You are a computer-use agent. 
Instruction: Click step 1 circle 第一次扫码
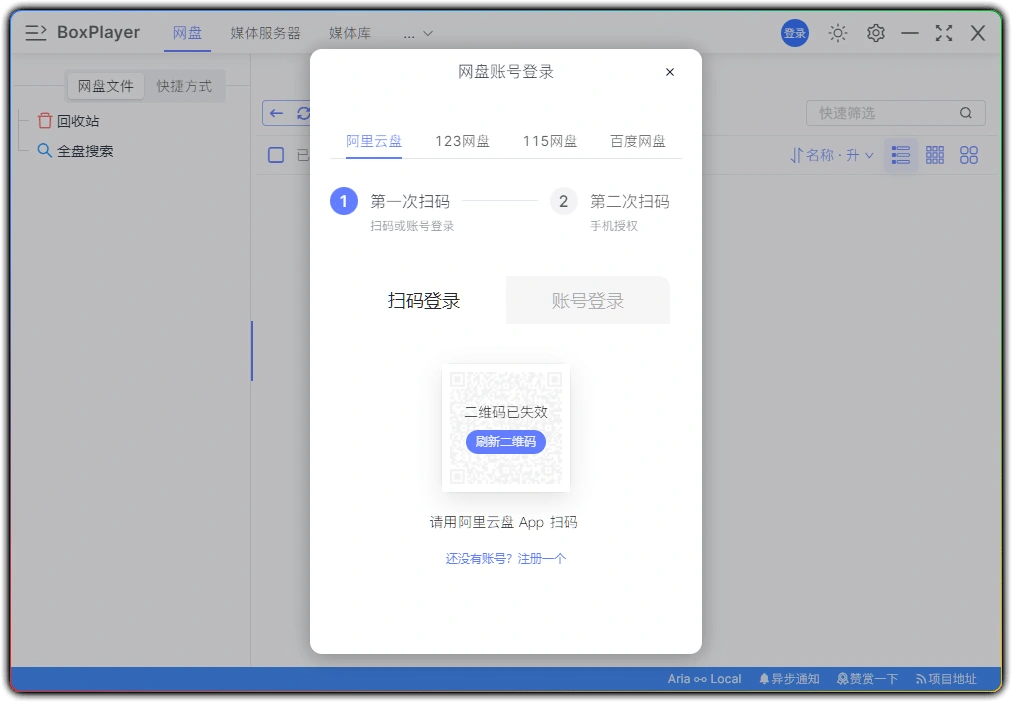pyautogui.click(x=344, y=201)
